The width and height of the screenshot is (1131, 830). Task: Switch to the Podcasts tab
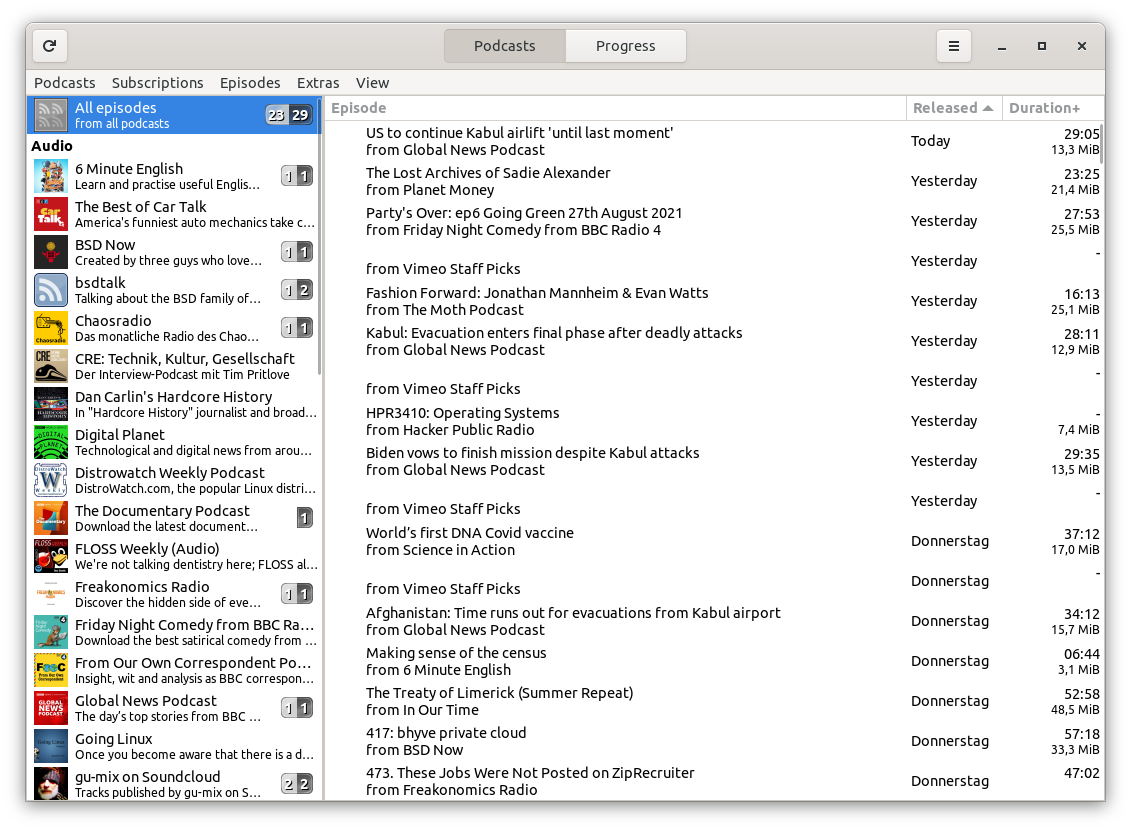coord(505,46)
